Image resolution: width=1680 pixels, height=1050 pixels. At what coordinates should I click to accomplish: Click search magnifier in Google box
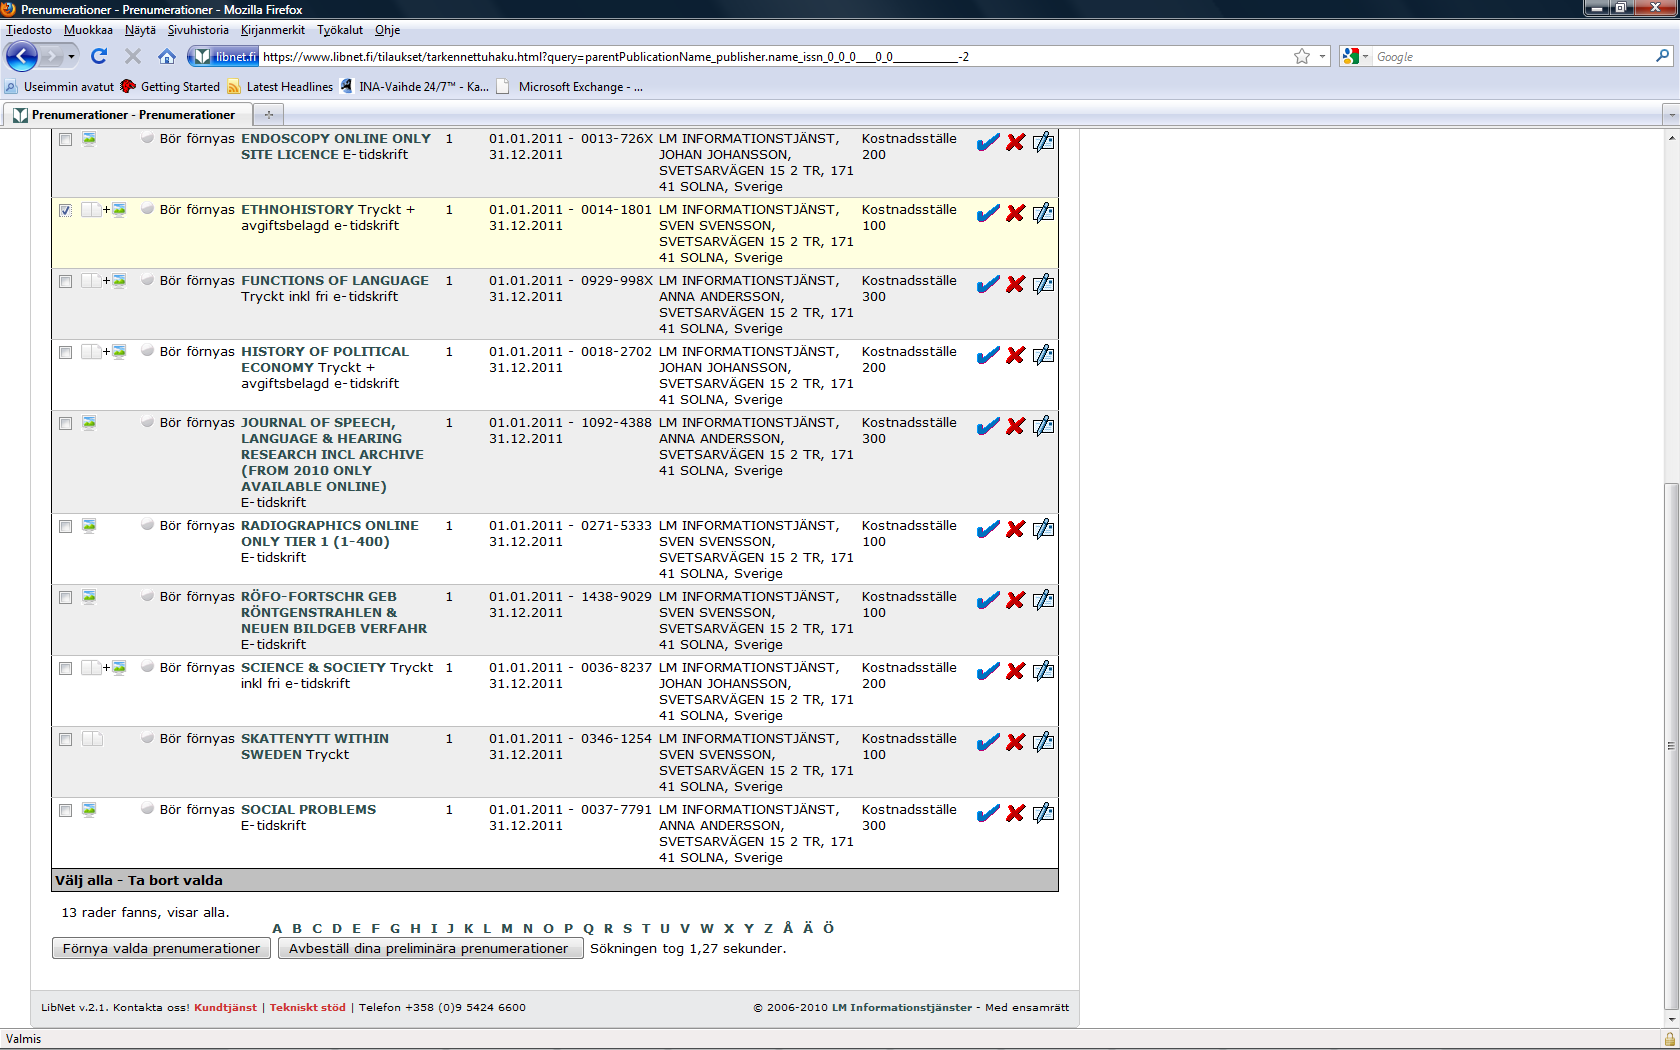(1662, 57)
